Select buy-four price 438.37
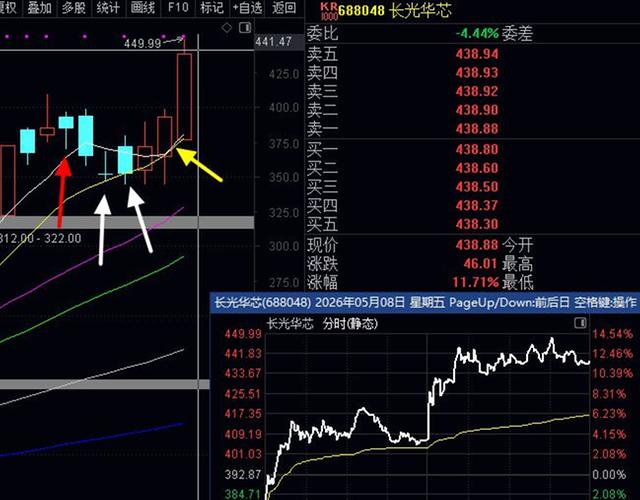Screen dimensions: 640x500 [x=477, y=205]
